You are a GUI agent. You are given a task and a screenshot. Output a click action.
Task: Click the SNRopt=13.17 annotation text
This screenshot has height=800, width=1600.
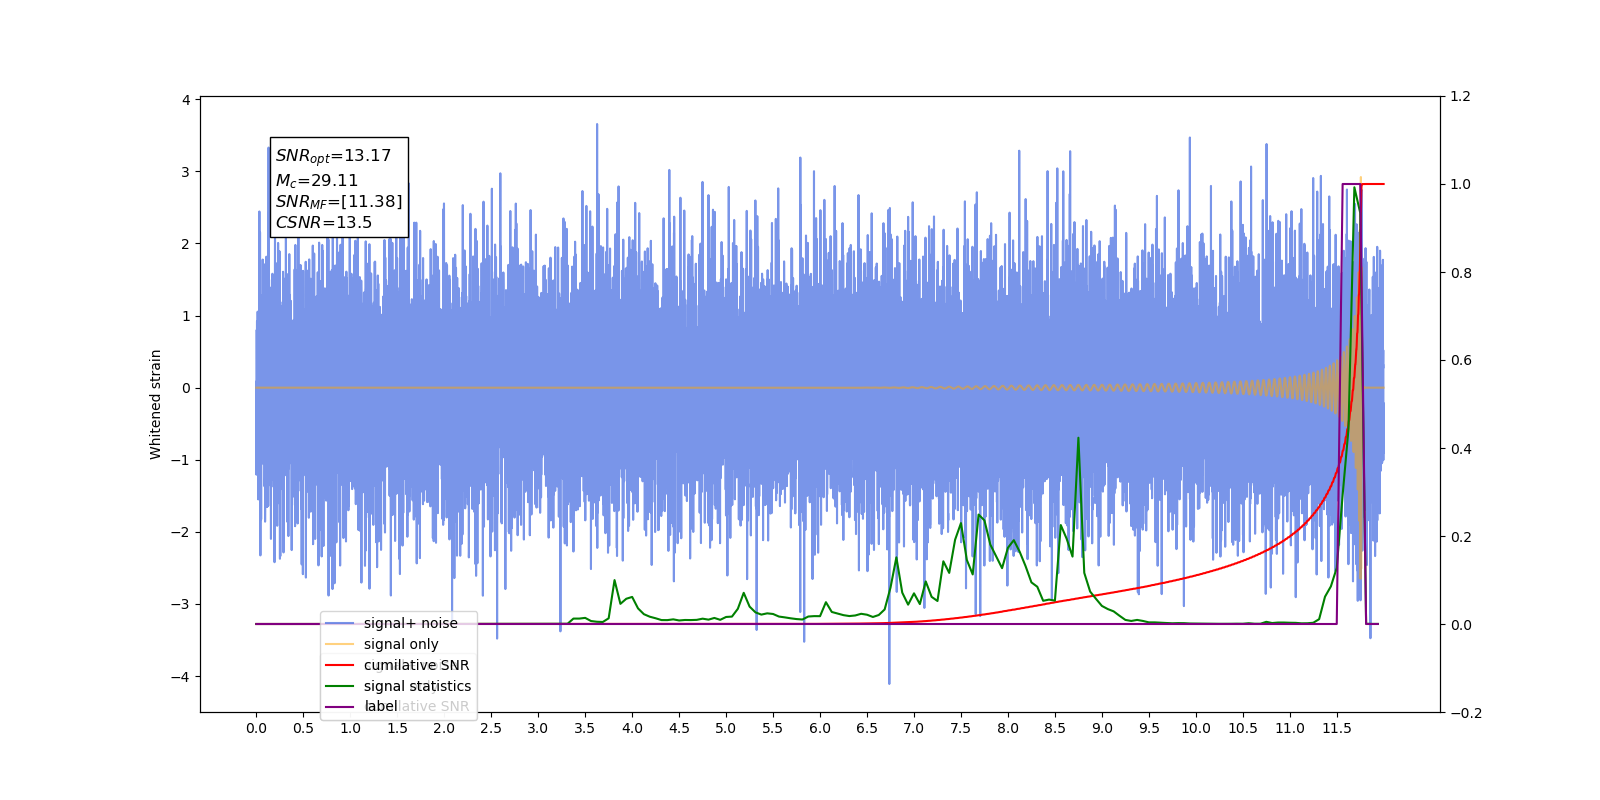(x=333, y=156)
